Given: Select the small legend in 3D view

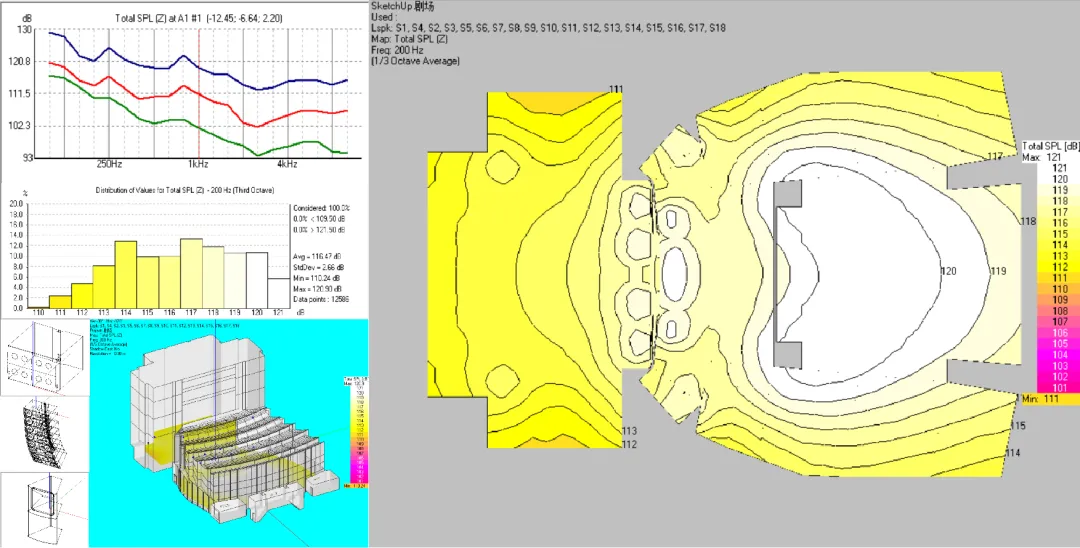Looking at the screenshot, I should point(355,433).
